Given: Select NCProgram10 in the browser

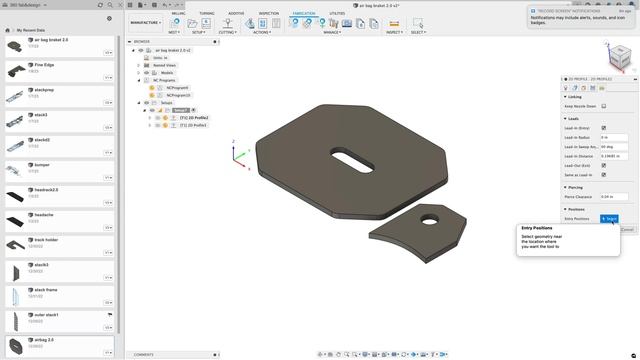Looking at the screenshot, I should [x=178, y=96].
